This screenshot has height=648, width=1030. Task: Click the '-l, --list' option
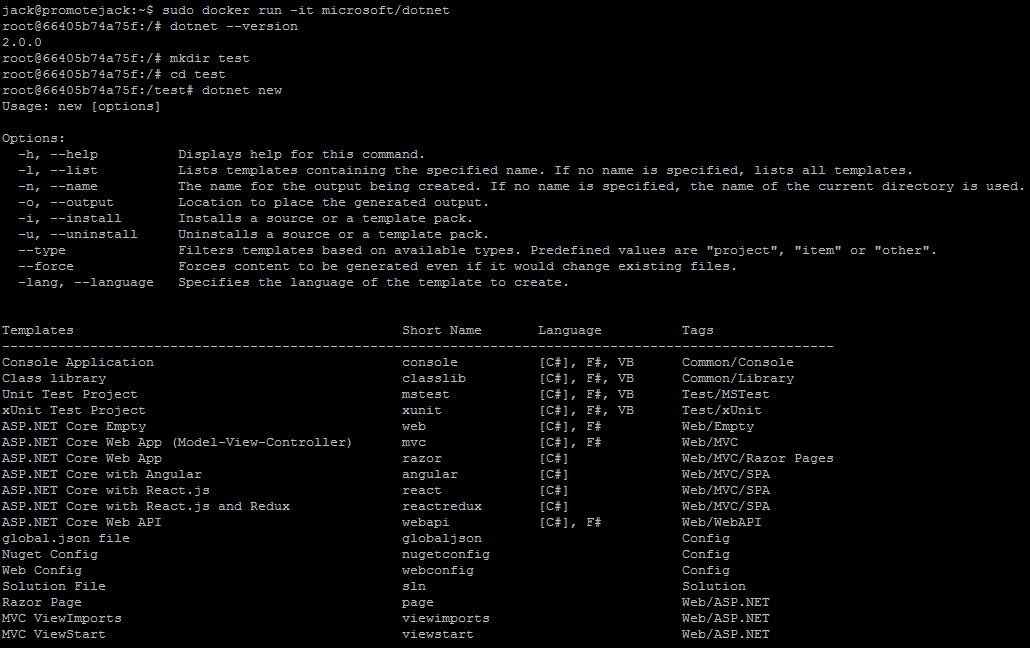(x=58, y=170)
